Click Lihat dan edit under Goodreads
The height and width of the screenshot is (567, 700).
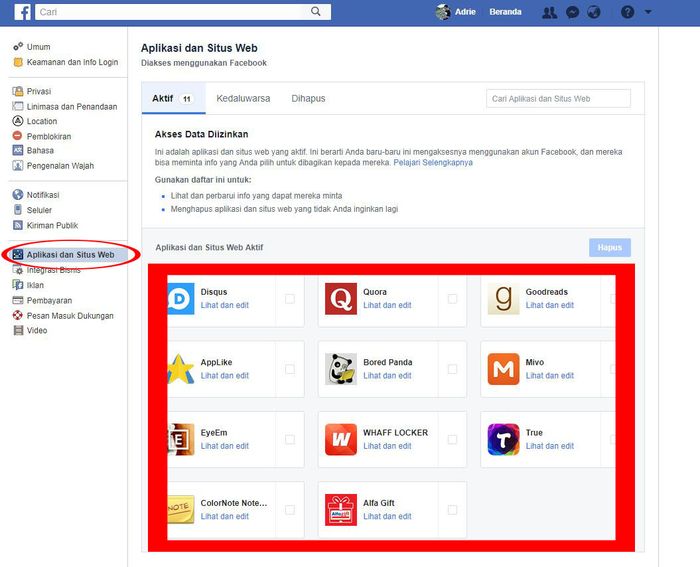click(550, 305)
